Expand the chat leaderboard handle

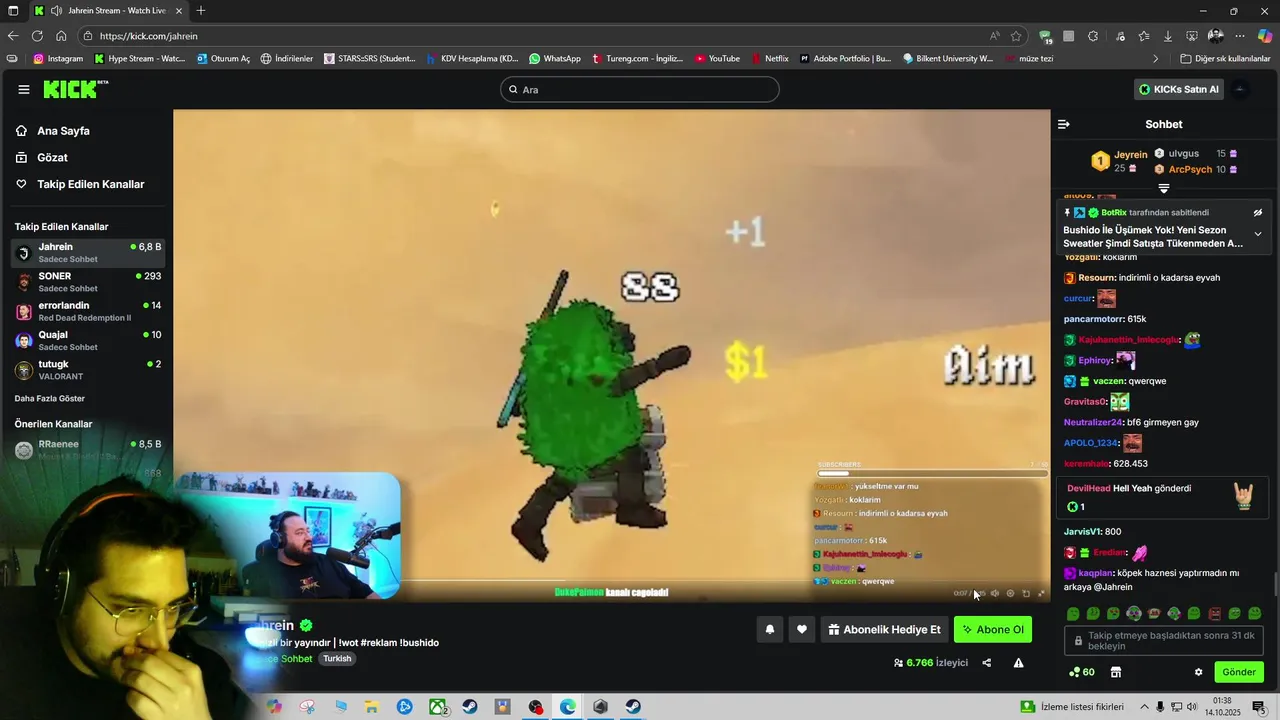pos(1164,188)
